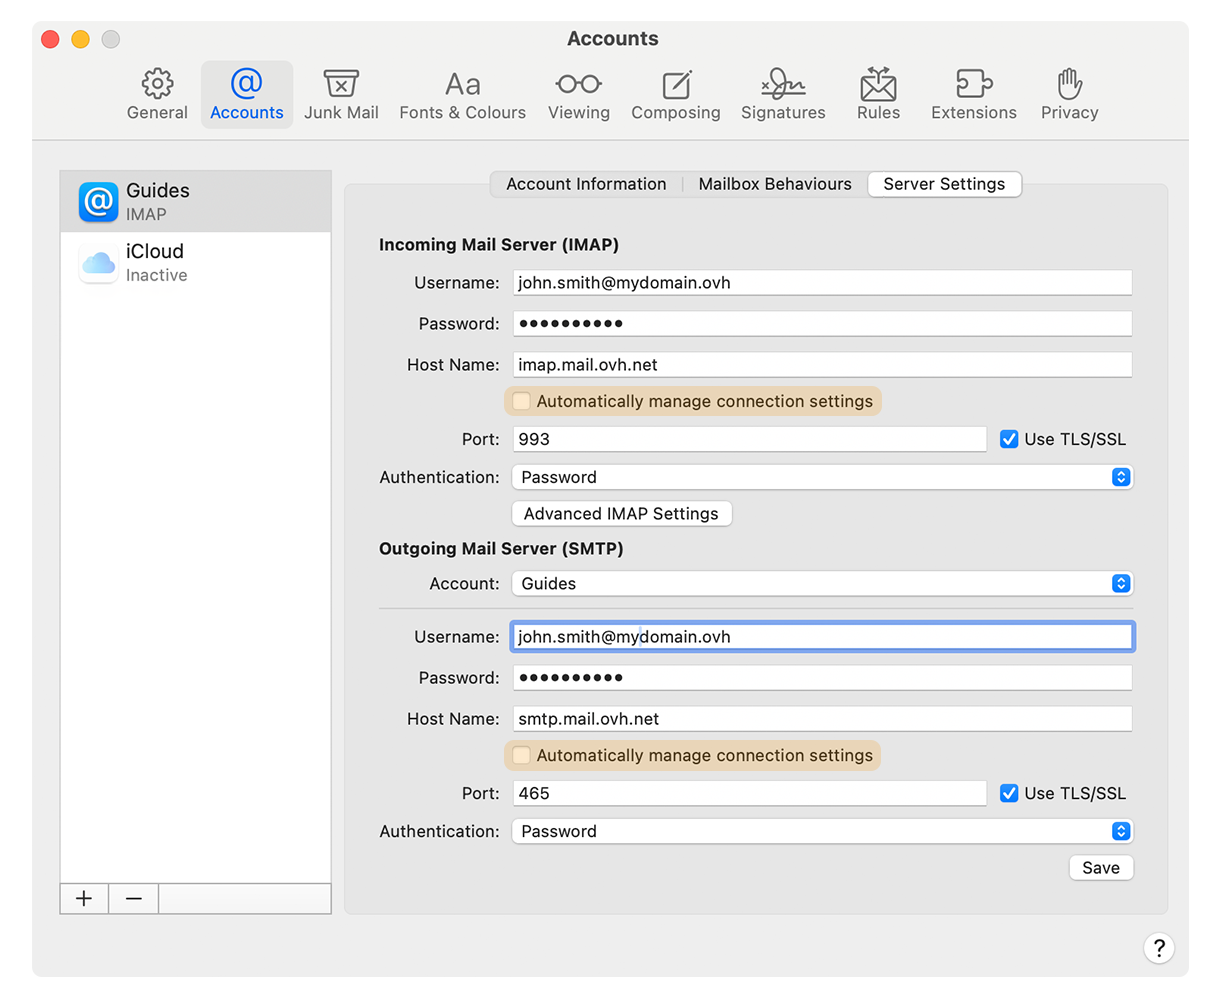Open the General settings pane
This screenshot has width=1220, height=1000.
tap(156, 94)
